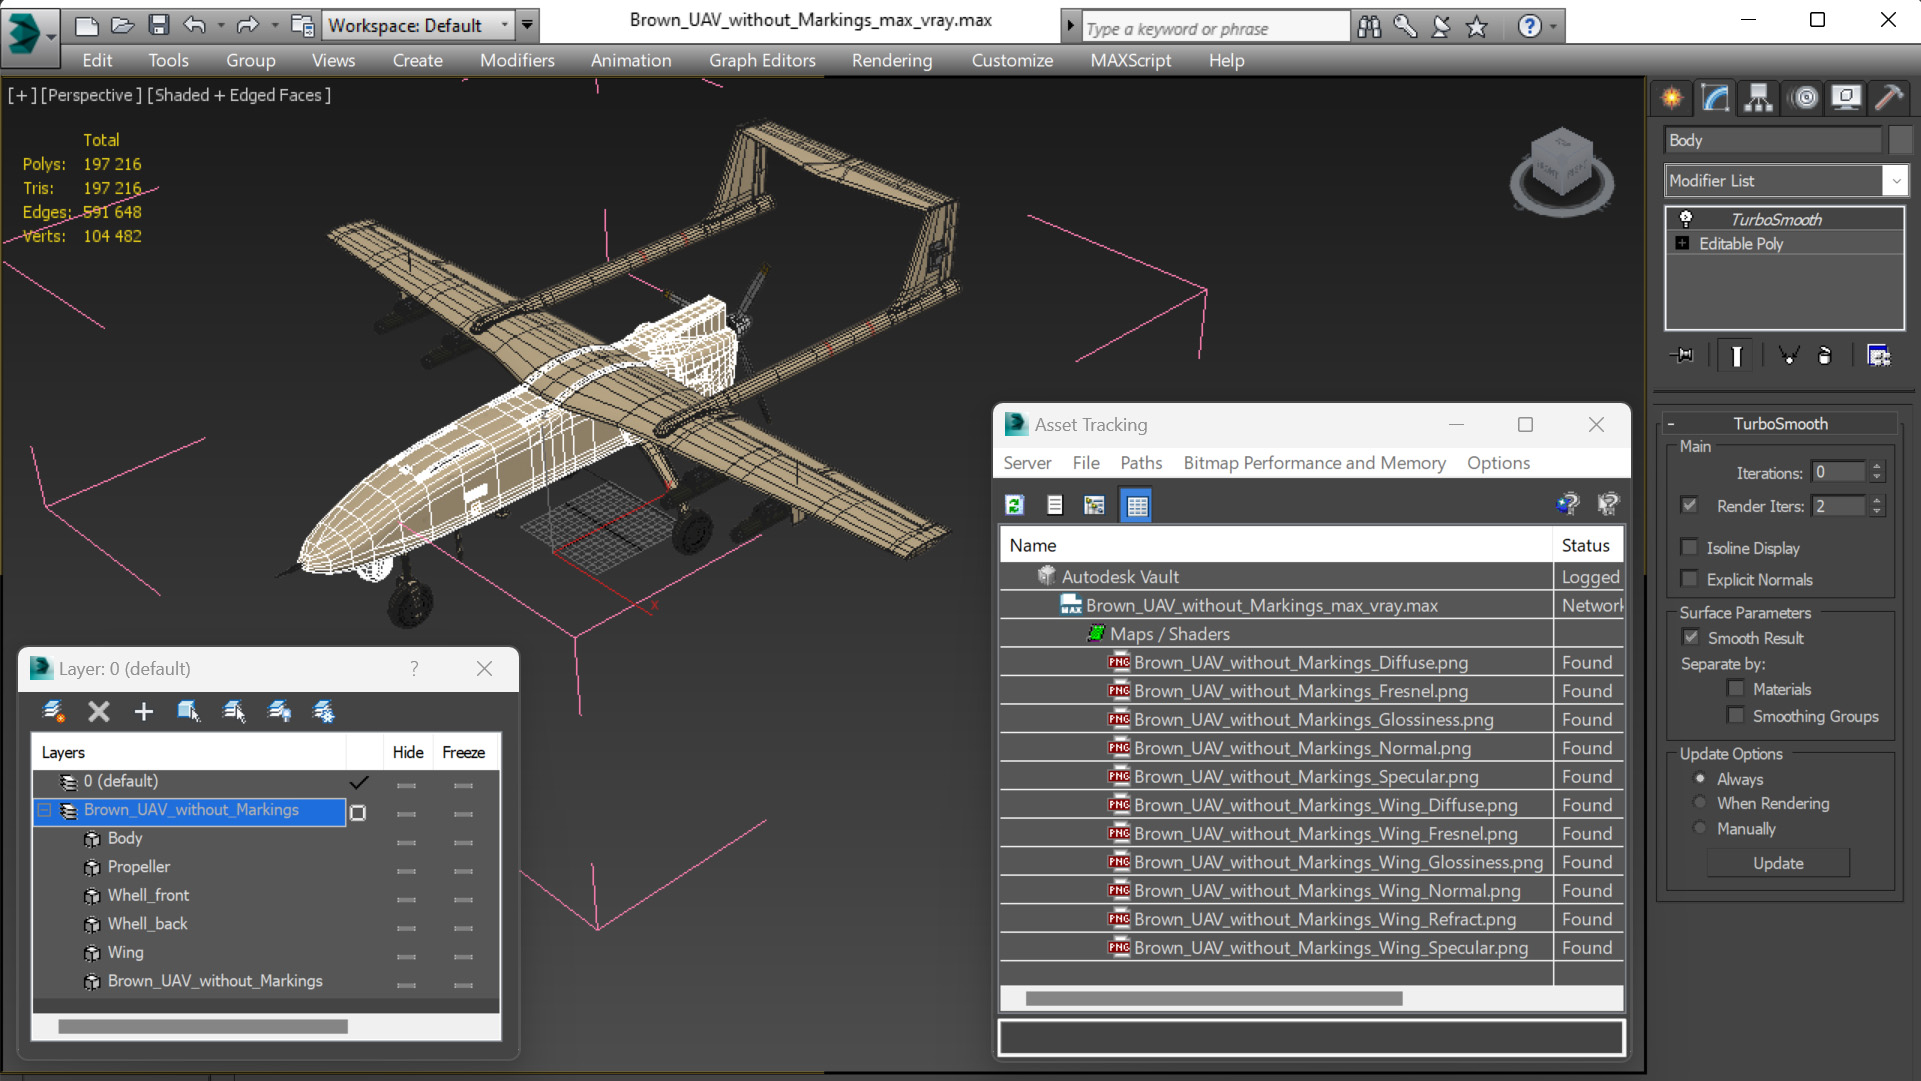
Task: Open the MAXScript menu
Action: click(x=1130, y=60)
